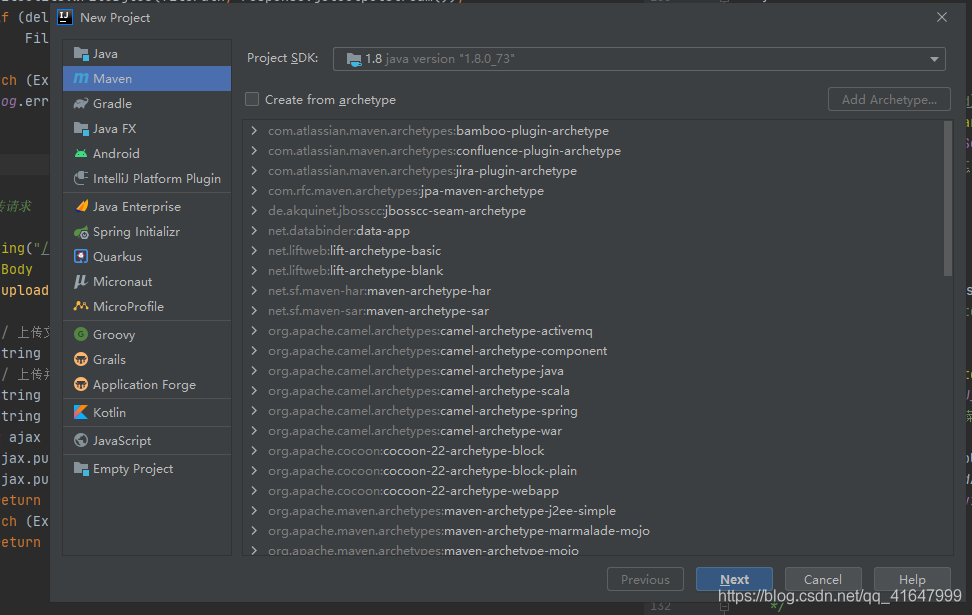Viewport: 972px width, 615px height.
Task: Click the Android robot icon
Action: [81, 153]
